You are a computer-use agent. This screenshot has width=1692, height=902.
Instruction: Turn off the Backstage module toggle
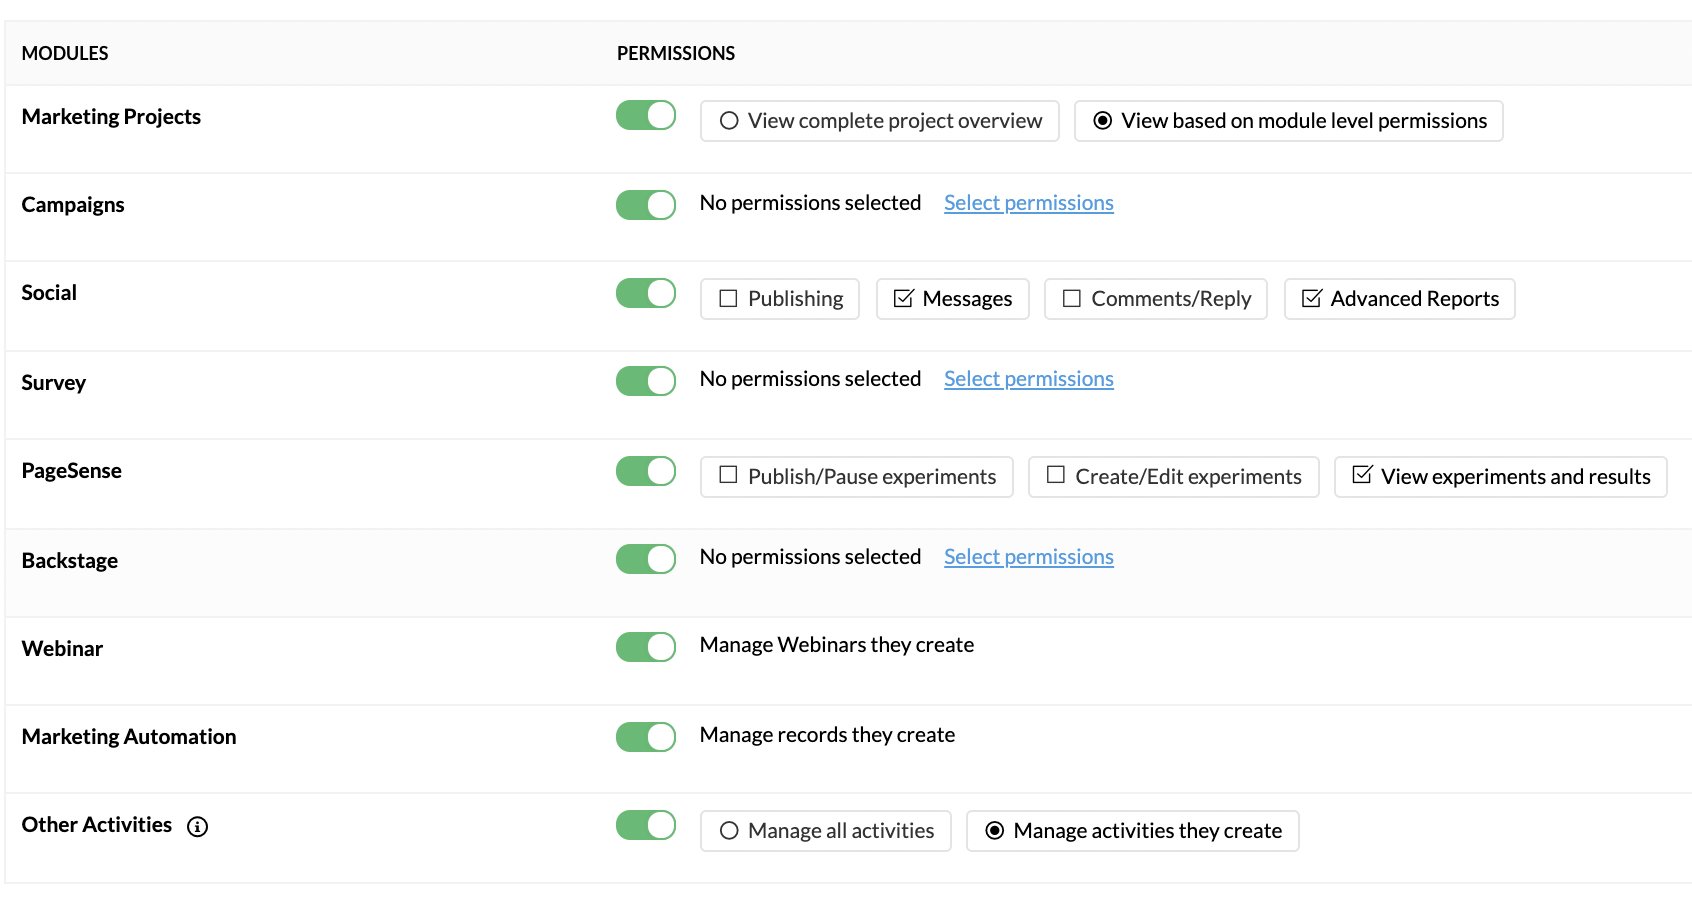tap(646, 559)
